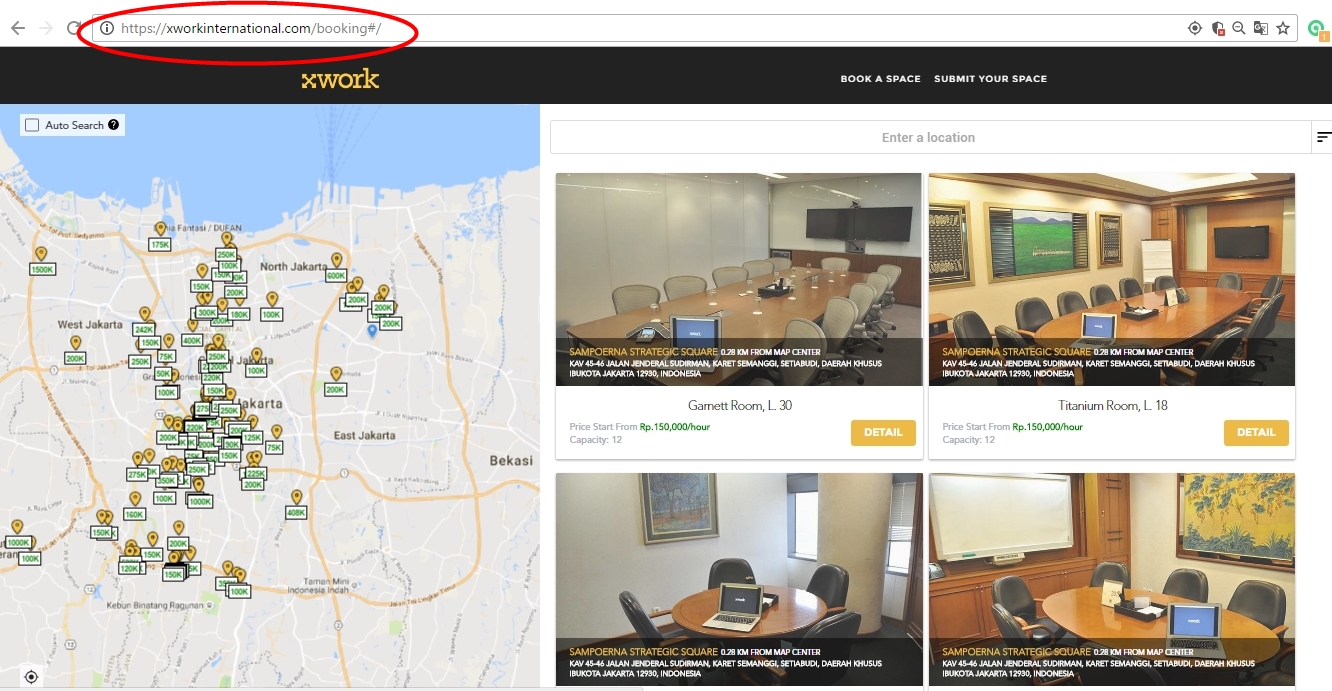This screenshot has width=1332, height=691.
Task: Reload the page with the refresh icon
Action: [x=74, y=28]
